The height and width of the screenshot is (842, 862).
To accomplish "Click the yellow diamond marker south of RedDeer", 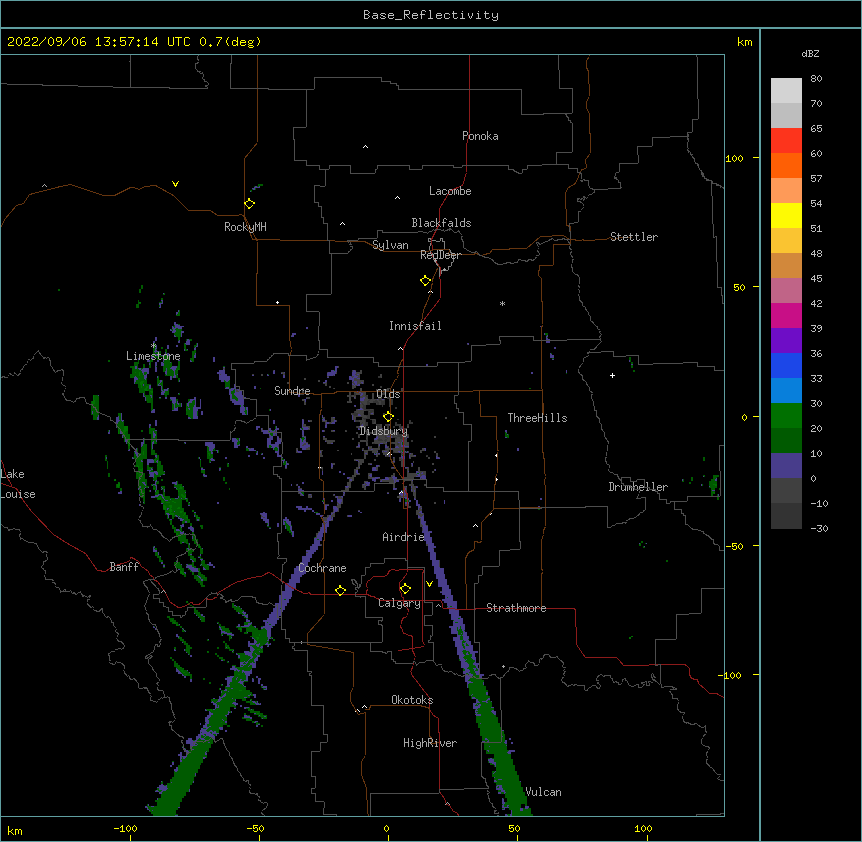I will 426,281.
